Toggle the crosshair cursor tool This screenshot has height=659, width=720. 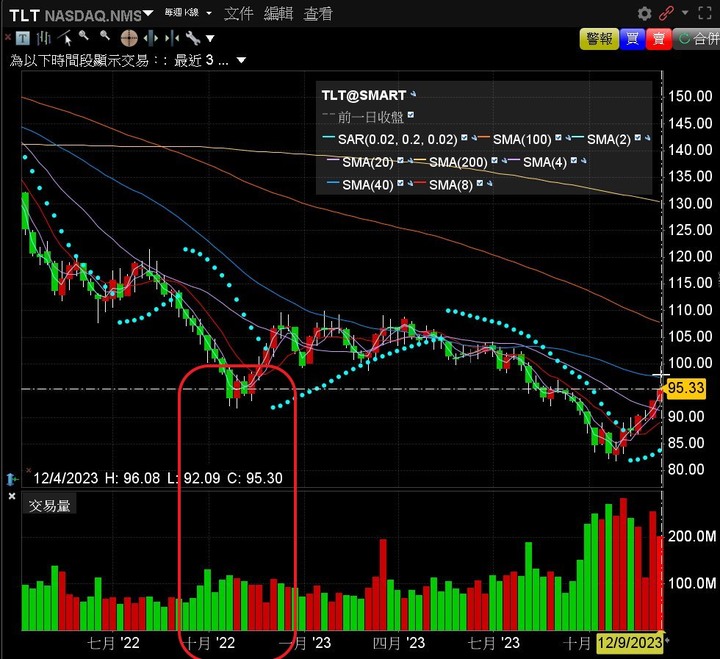coord(129,38)
